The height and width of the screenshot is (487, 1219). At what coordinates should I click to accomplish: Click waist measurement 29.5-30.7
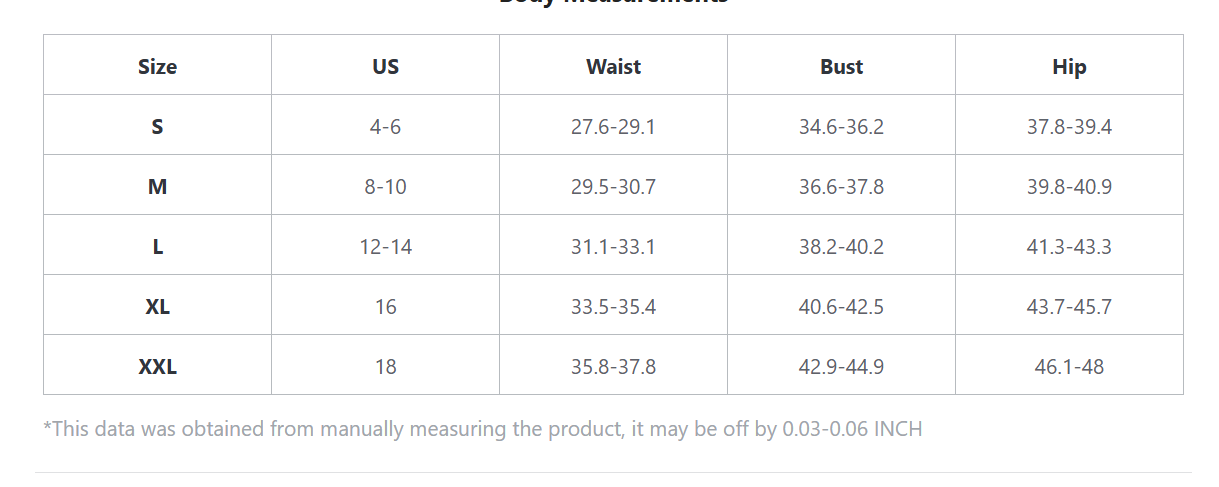[613, 187]
